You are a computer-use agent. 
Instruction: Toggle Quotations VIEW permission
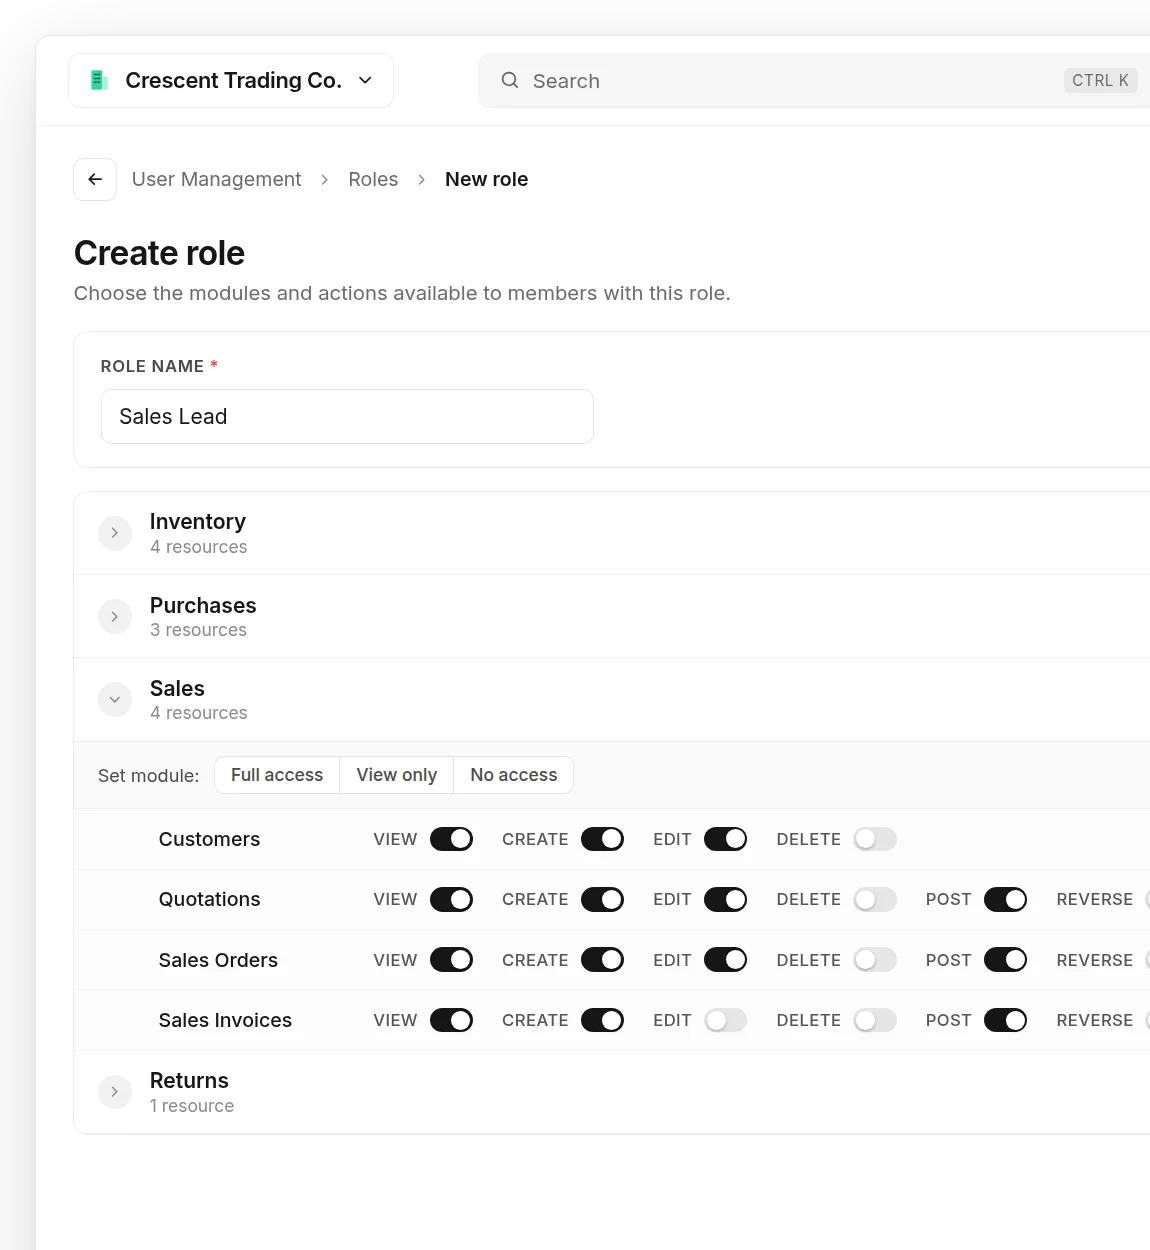pyautogui.click(x=451, y=900)
